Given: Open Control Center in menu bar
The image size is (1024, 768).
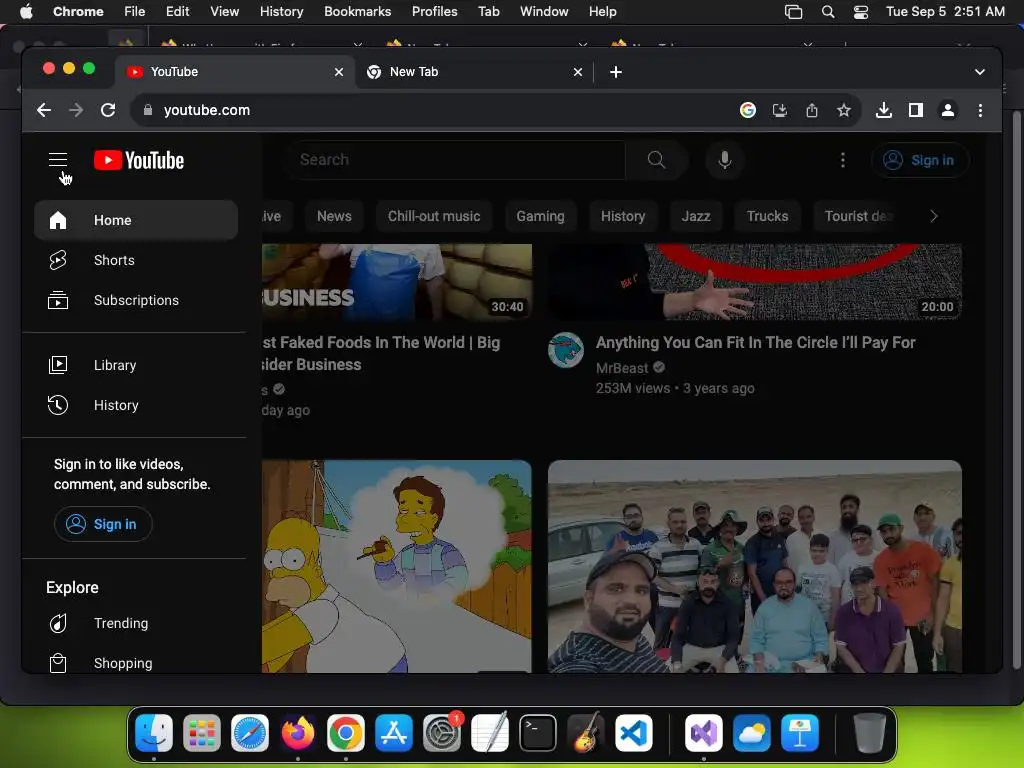Looking at the screenshot, I should [861, 11].
